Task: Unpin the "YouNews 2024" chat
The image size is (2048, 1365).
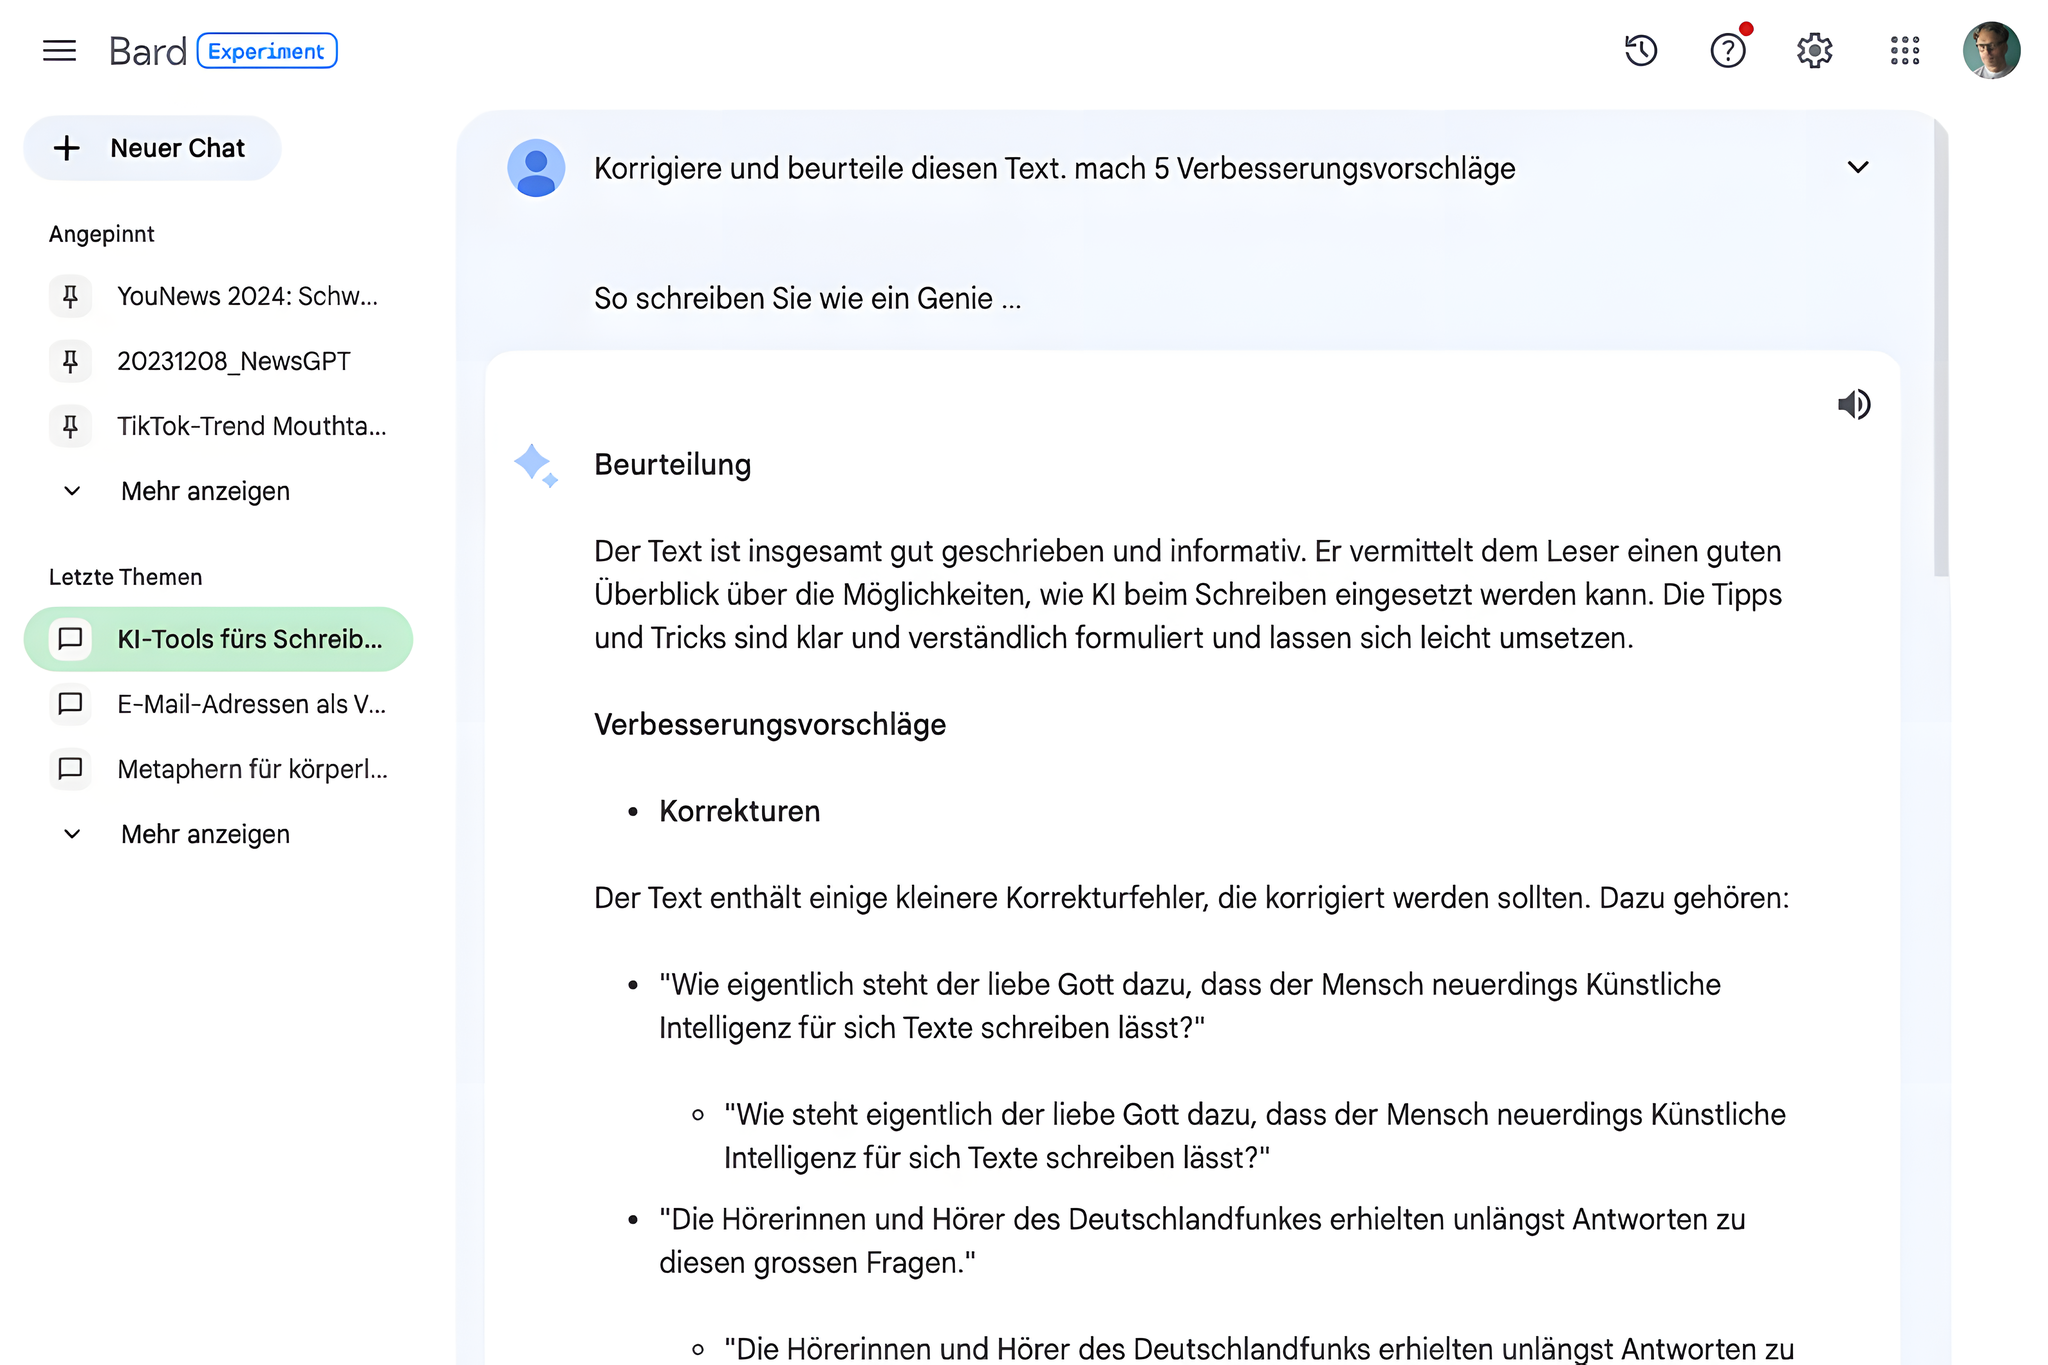Action: pyautogui.click(x=70, y=296)
